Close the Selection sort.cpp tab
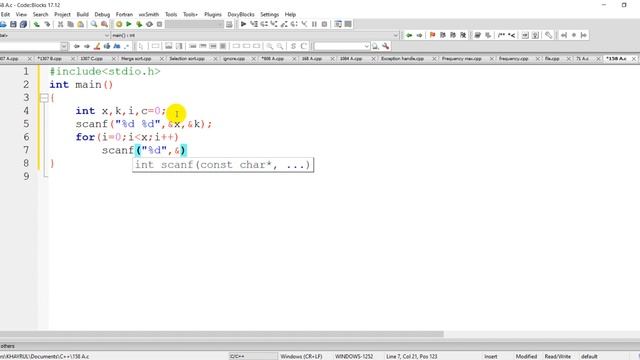This screenshot has height=360, width=640. 215,59
